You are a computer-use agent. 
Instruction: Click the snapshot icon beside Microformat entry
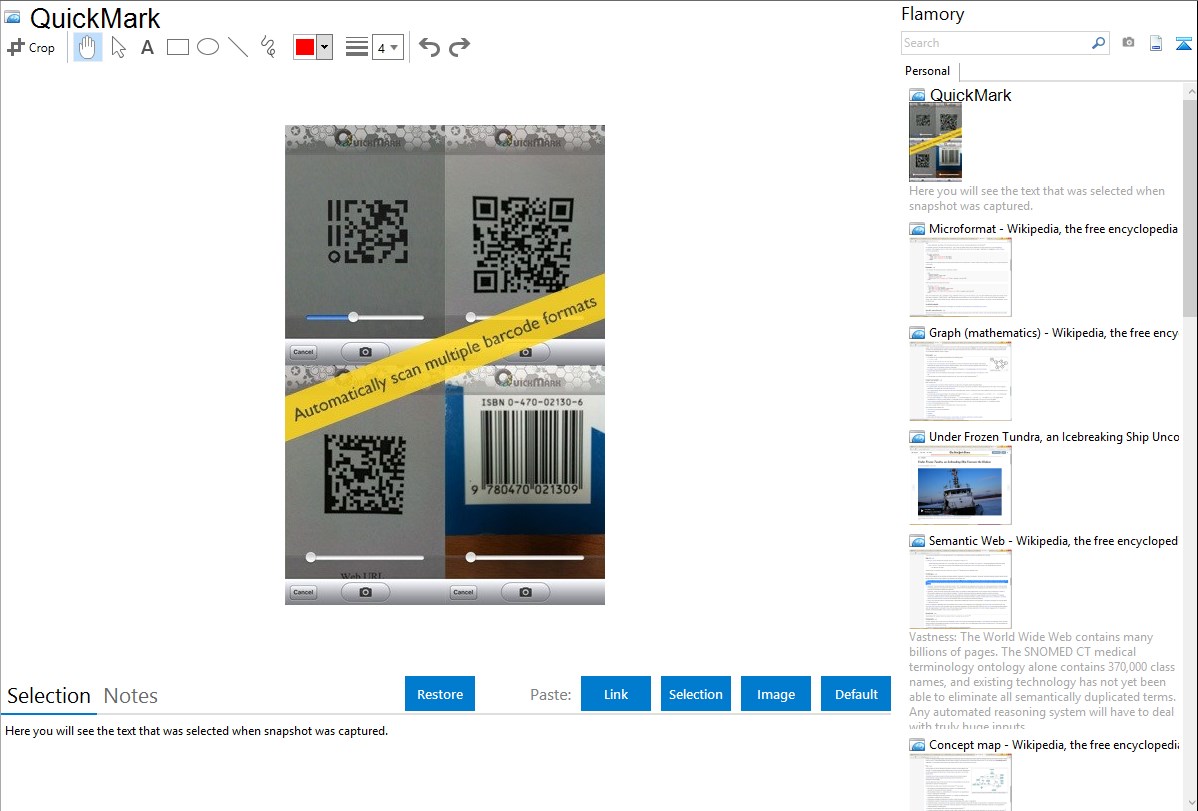coord(917,229)
